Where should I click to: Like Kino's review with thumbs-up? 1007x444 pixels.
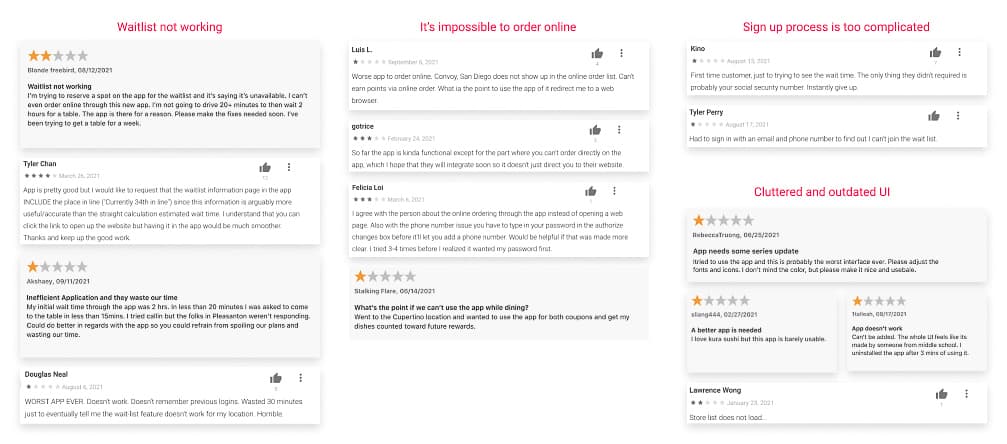[x=936, y=52]
